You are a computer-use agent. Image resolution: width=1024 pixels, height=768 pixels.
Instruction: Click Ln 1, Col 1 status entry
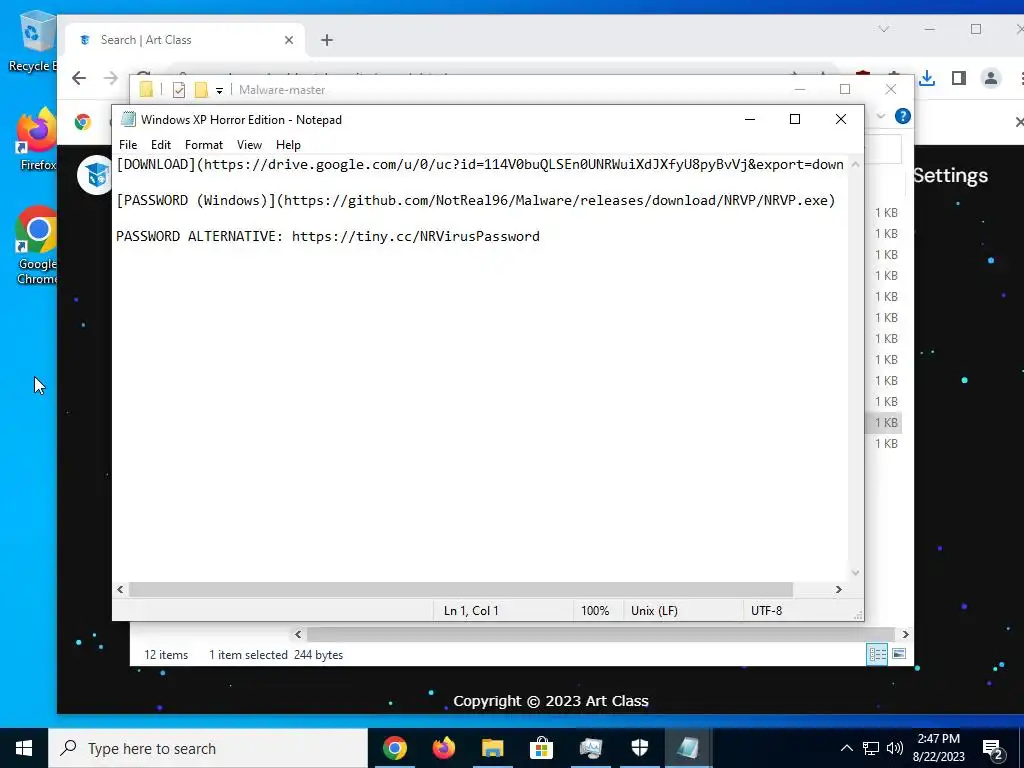tap(471, 611)
